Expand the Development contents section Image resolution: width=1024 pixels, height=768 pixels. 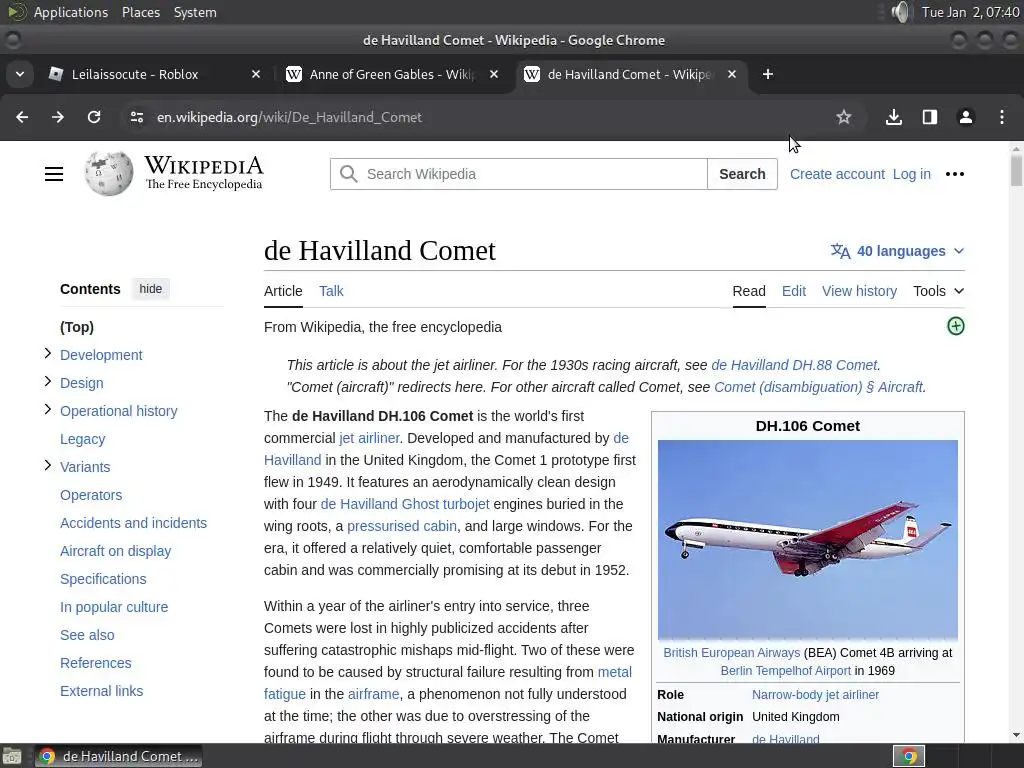48,354
